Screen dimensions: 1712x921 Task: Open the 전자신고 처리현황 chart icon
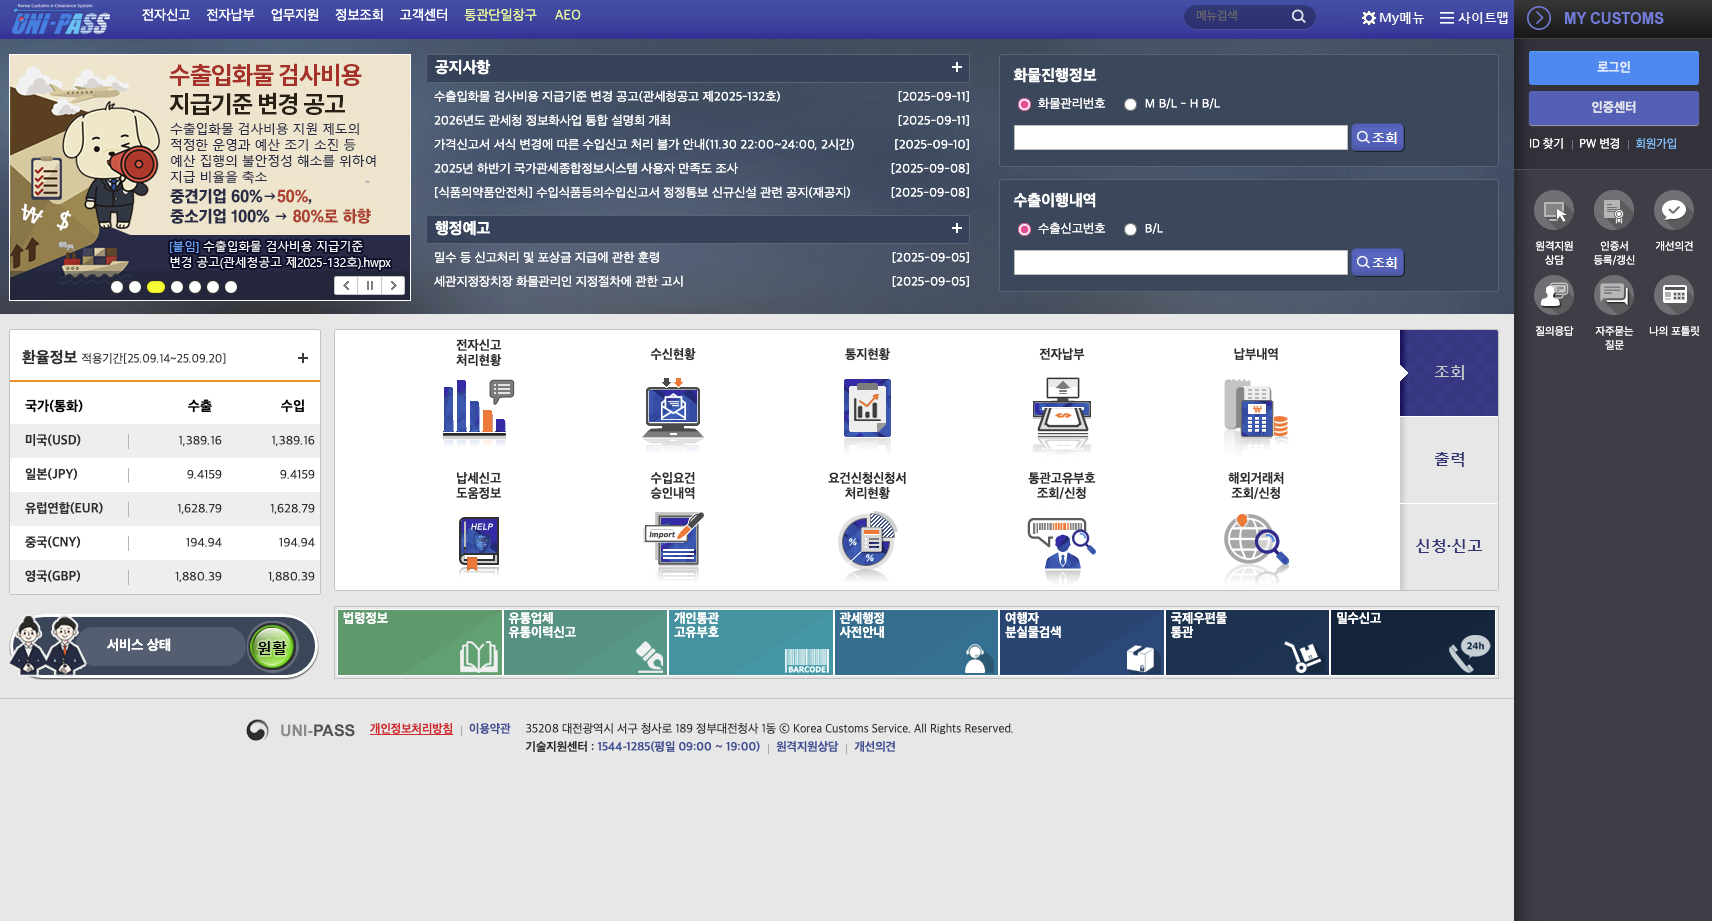click(x=478, y=411)
